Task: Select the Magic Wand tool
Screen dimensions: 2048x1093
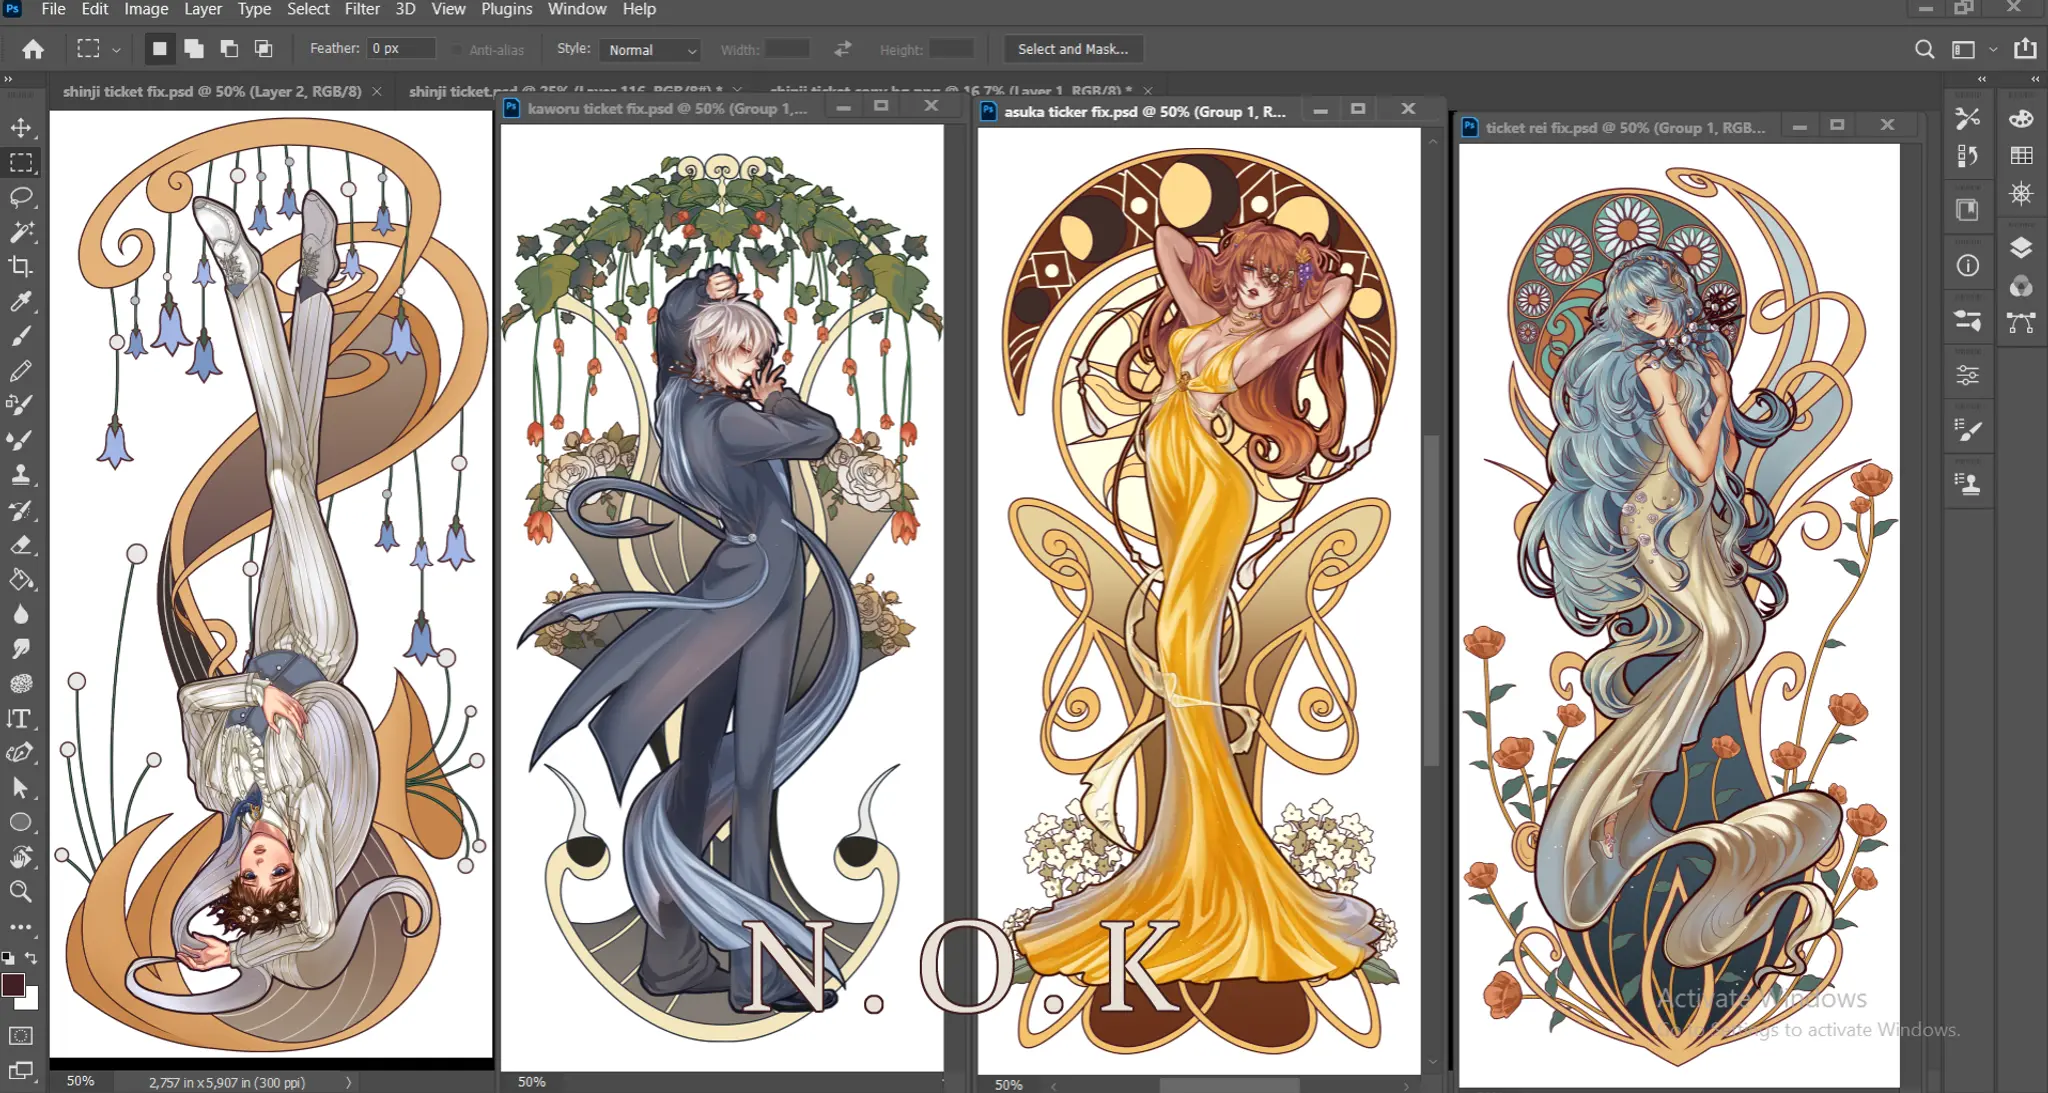Action: click(21, 232)
